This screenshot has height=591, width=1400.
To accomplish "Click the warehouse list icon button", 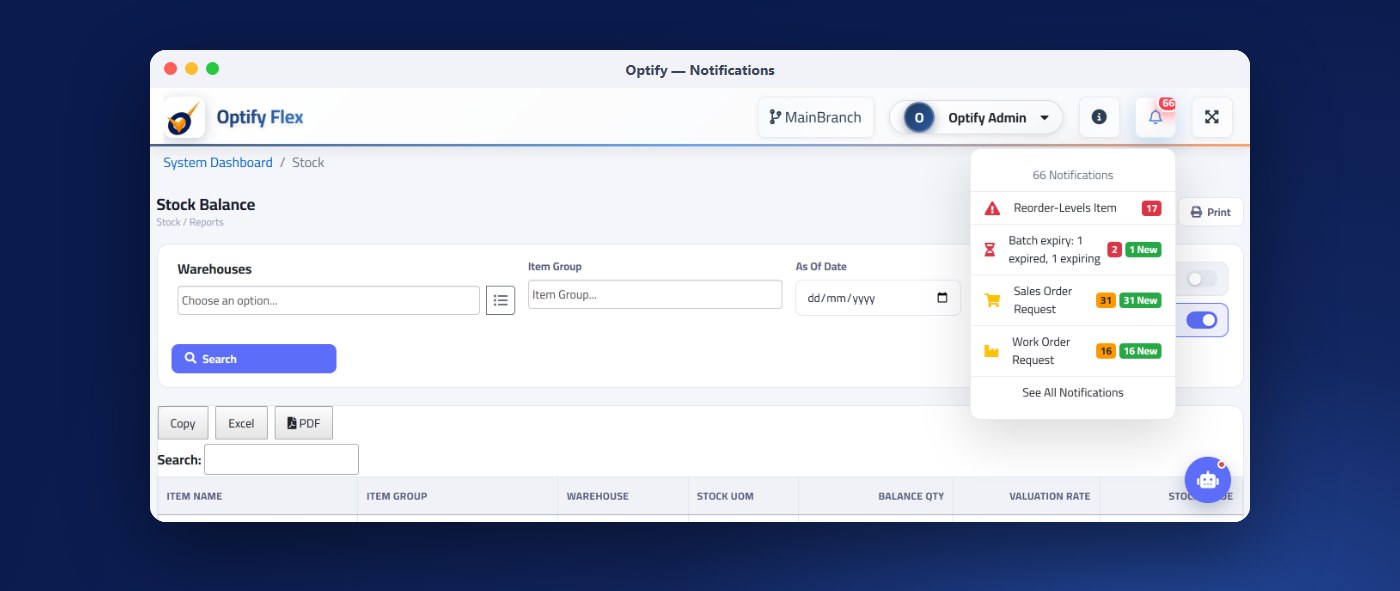I will [x=500, y=300].
